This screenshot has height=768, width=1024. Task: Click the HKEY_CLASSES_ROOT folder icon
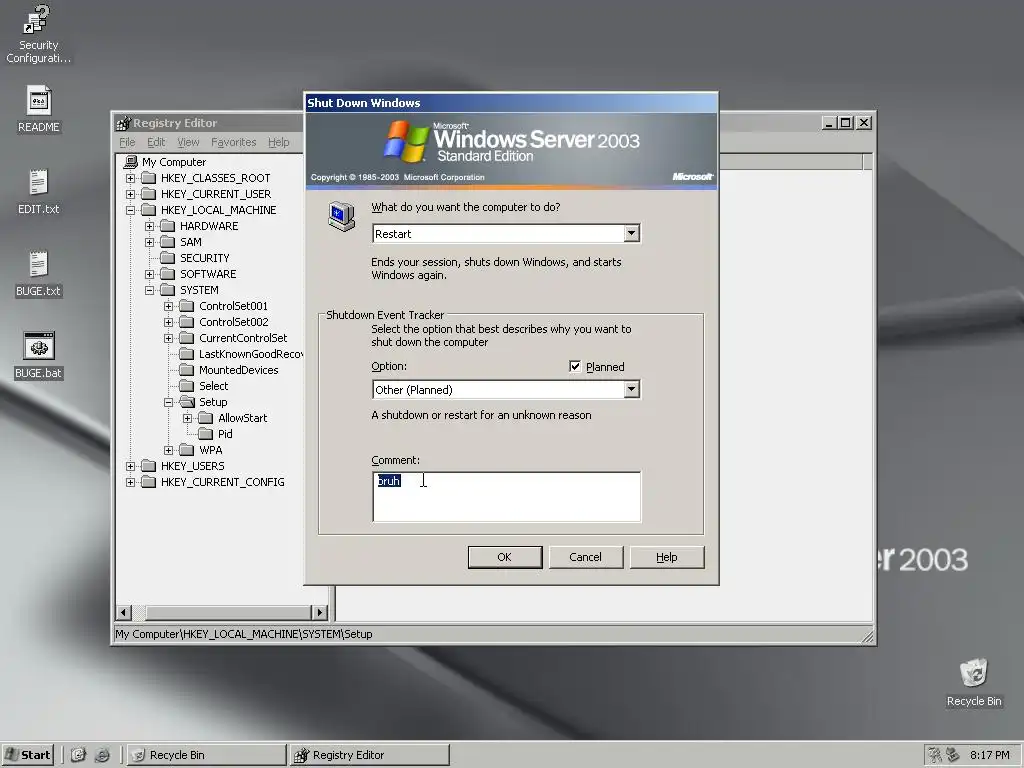click(x=149, y=178)
